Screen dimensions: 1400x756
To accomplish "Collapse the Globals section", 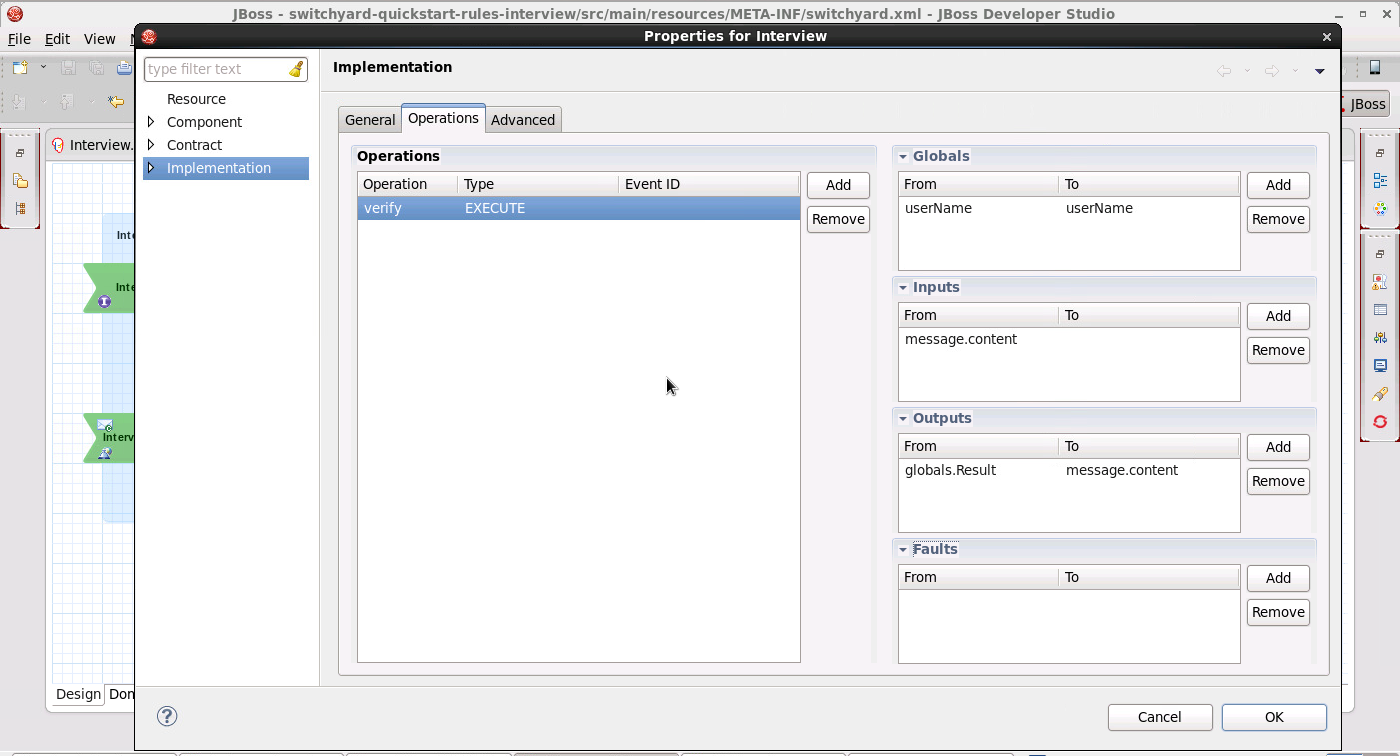I will pyautogui.click(x=903, y=157).
